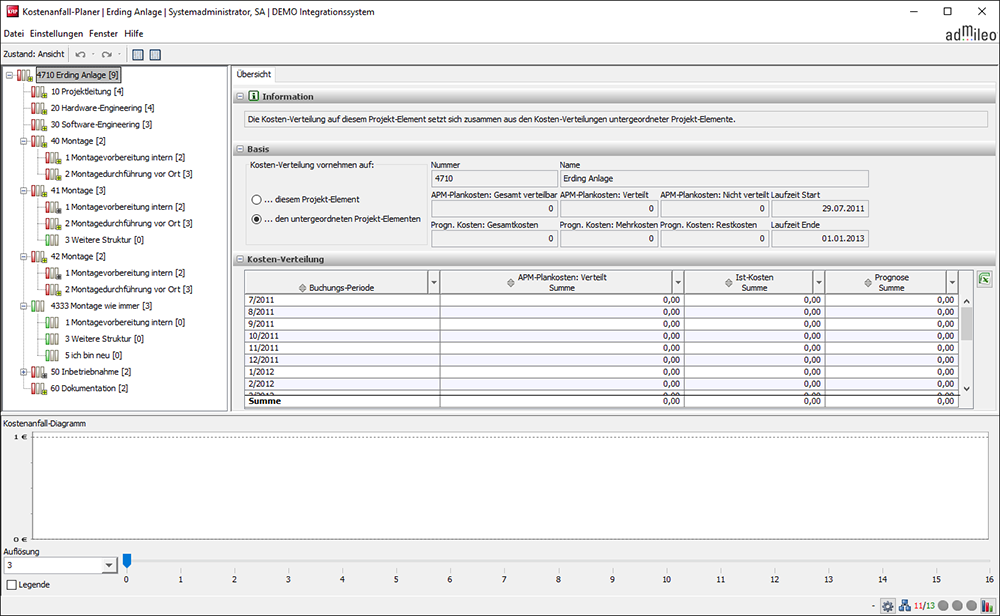Click the sort icon on Buchungs-Periode header
The width and height of the screenshot is (1000, 616).
point(302,288)
